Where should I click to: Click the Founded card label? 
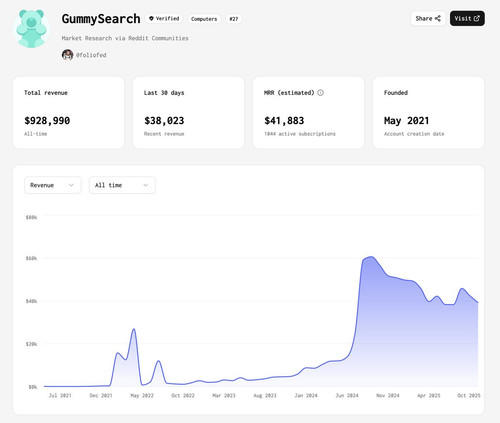396,93
